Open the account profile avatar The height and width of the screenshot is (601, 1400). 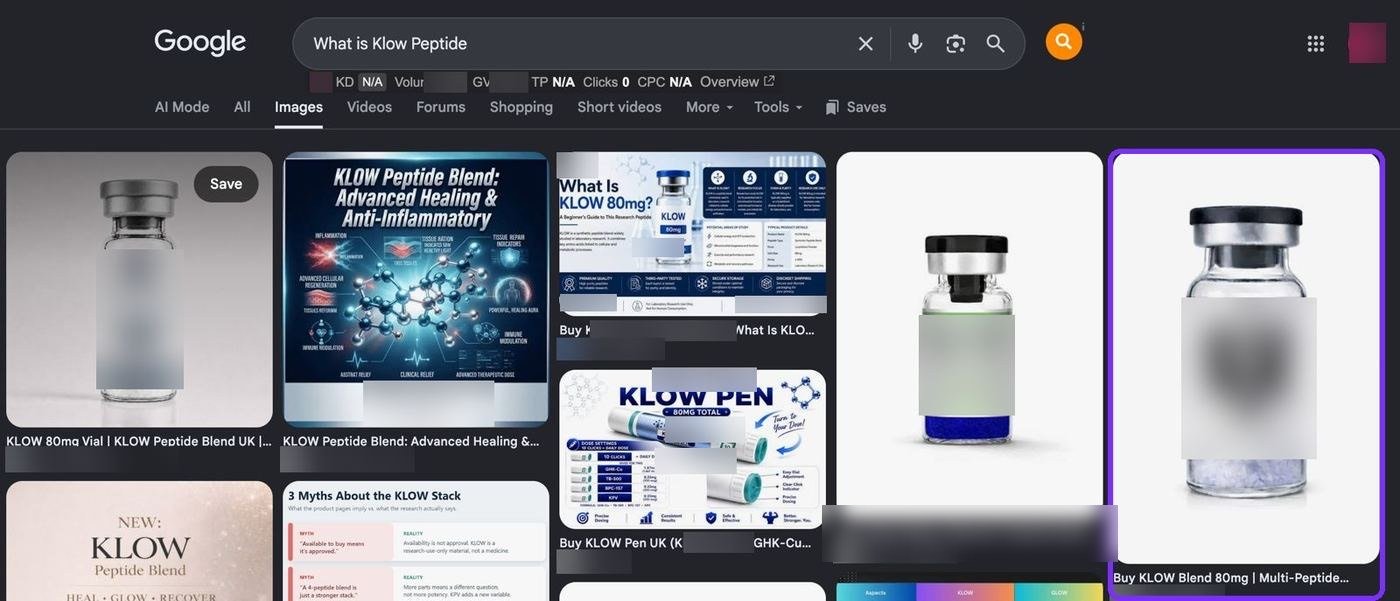[1367, 43]
